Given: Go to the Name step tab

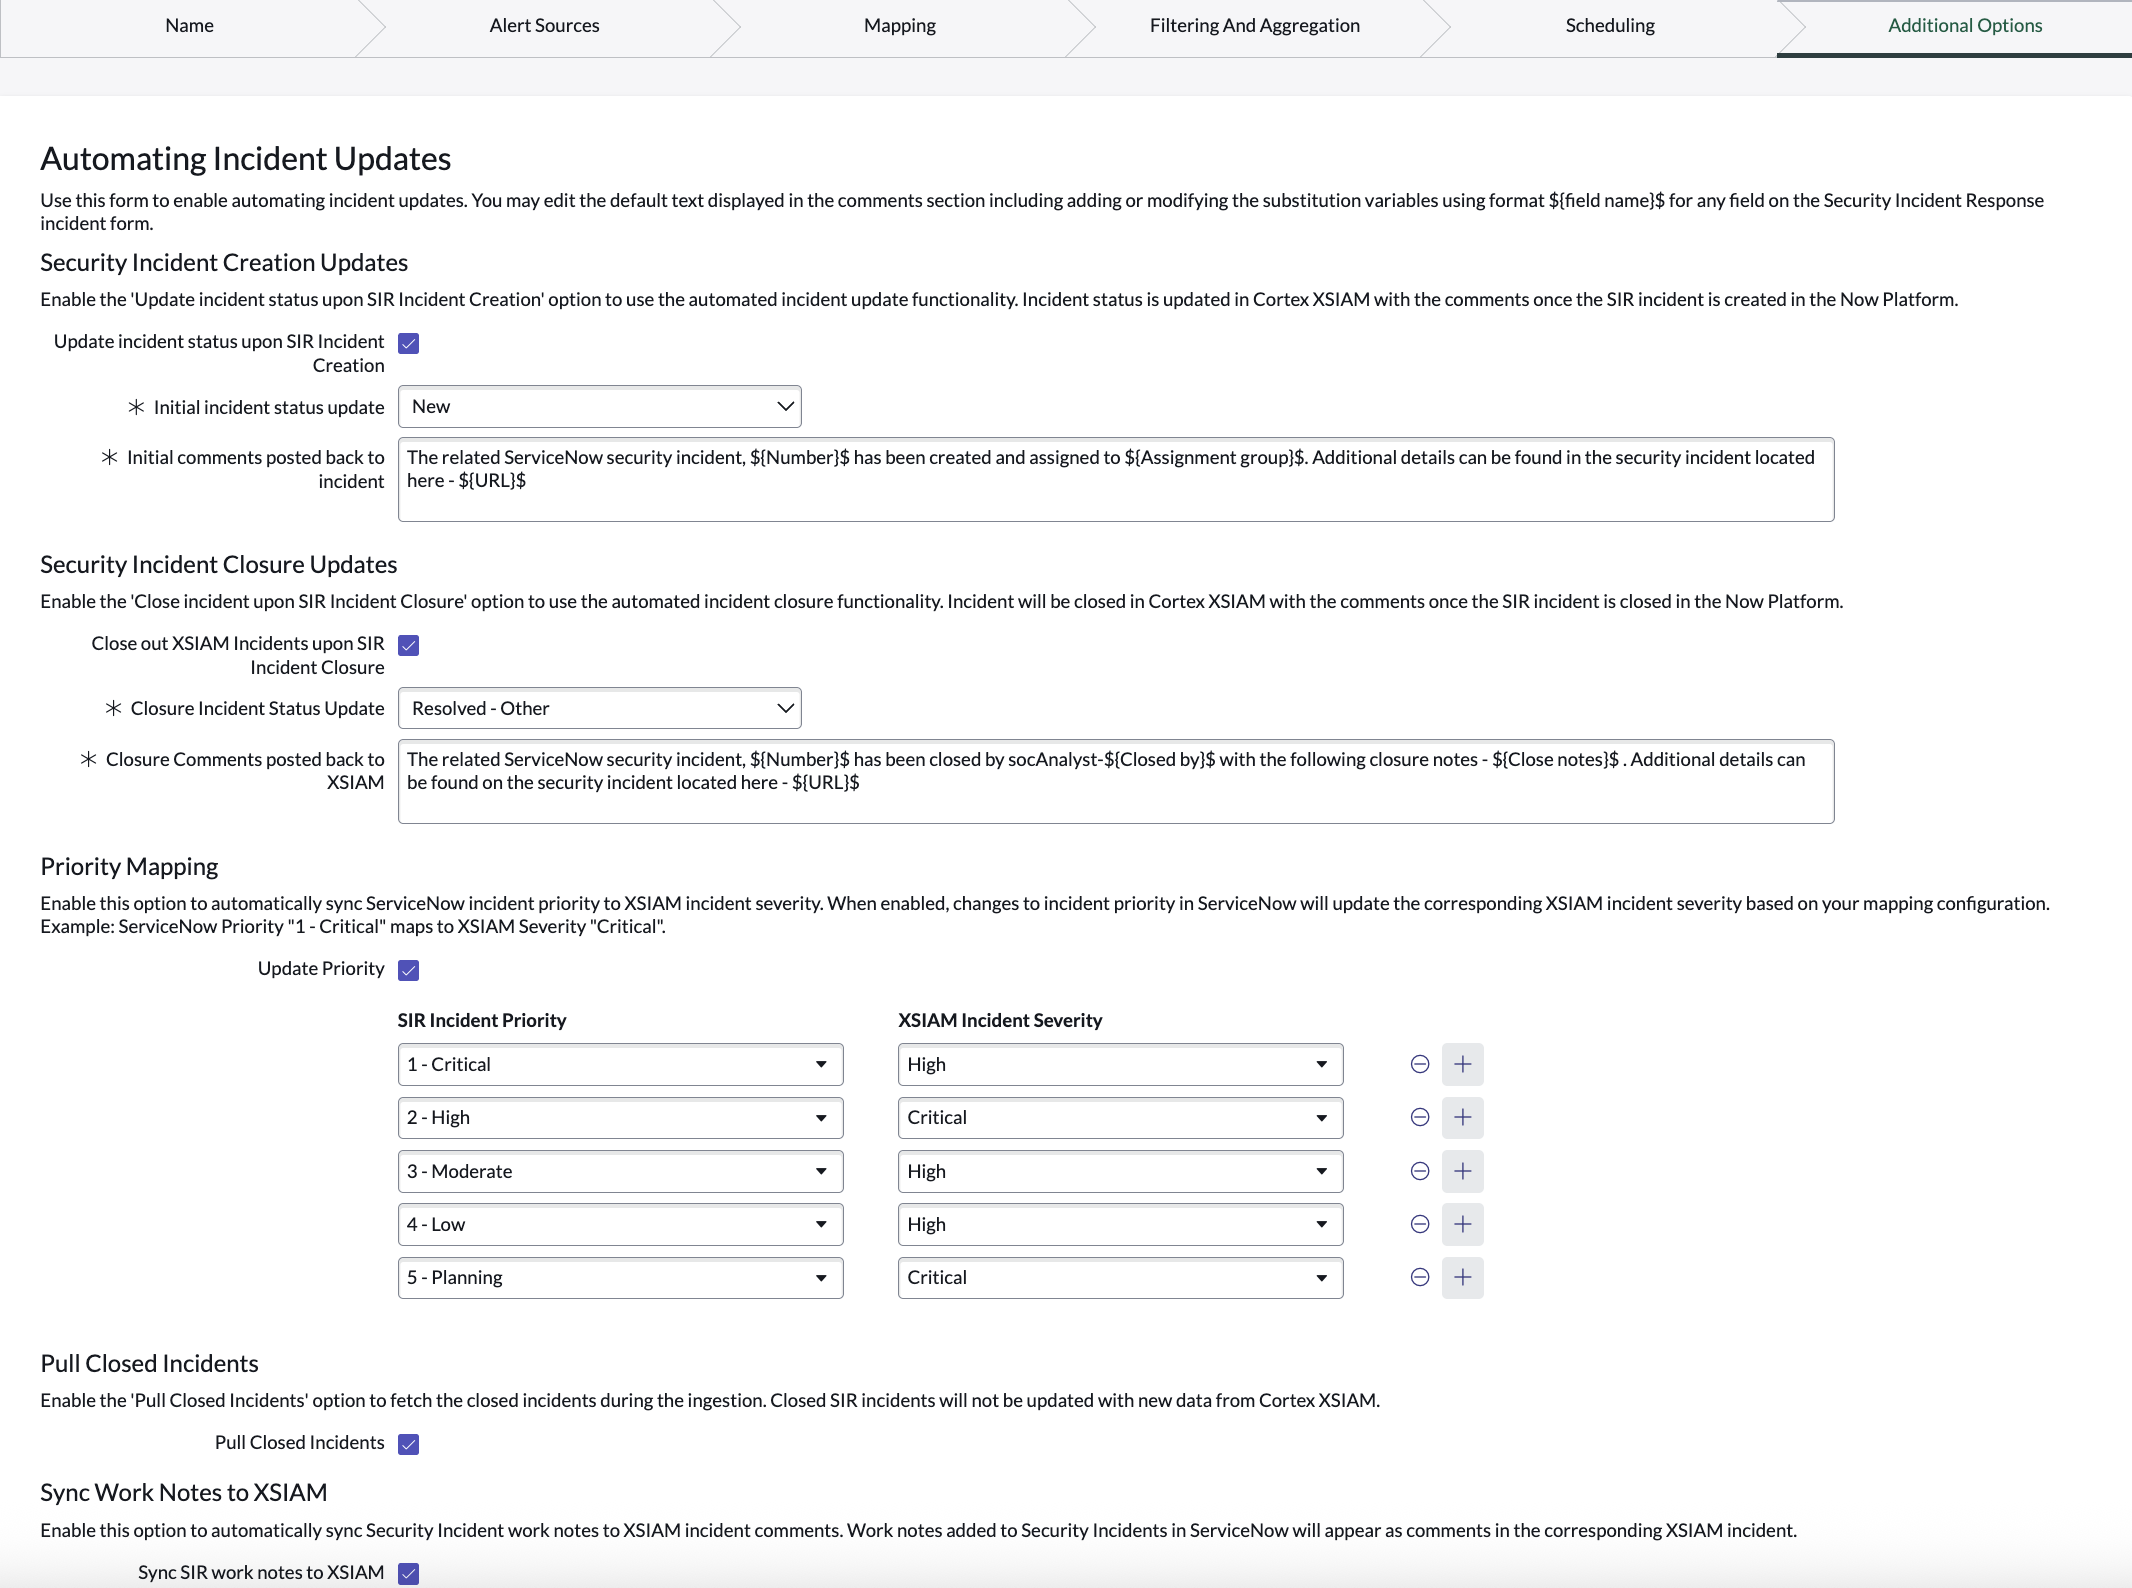Looking at the screenshot, I should (189, 26).
